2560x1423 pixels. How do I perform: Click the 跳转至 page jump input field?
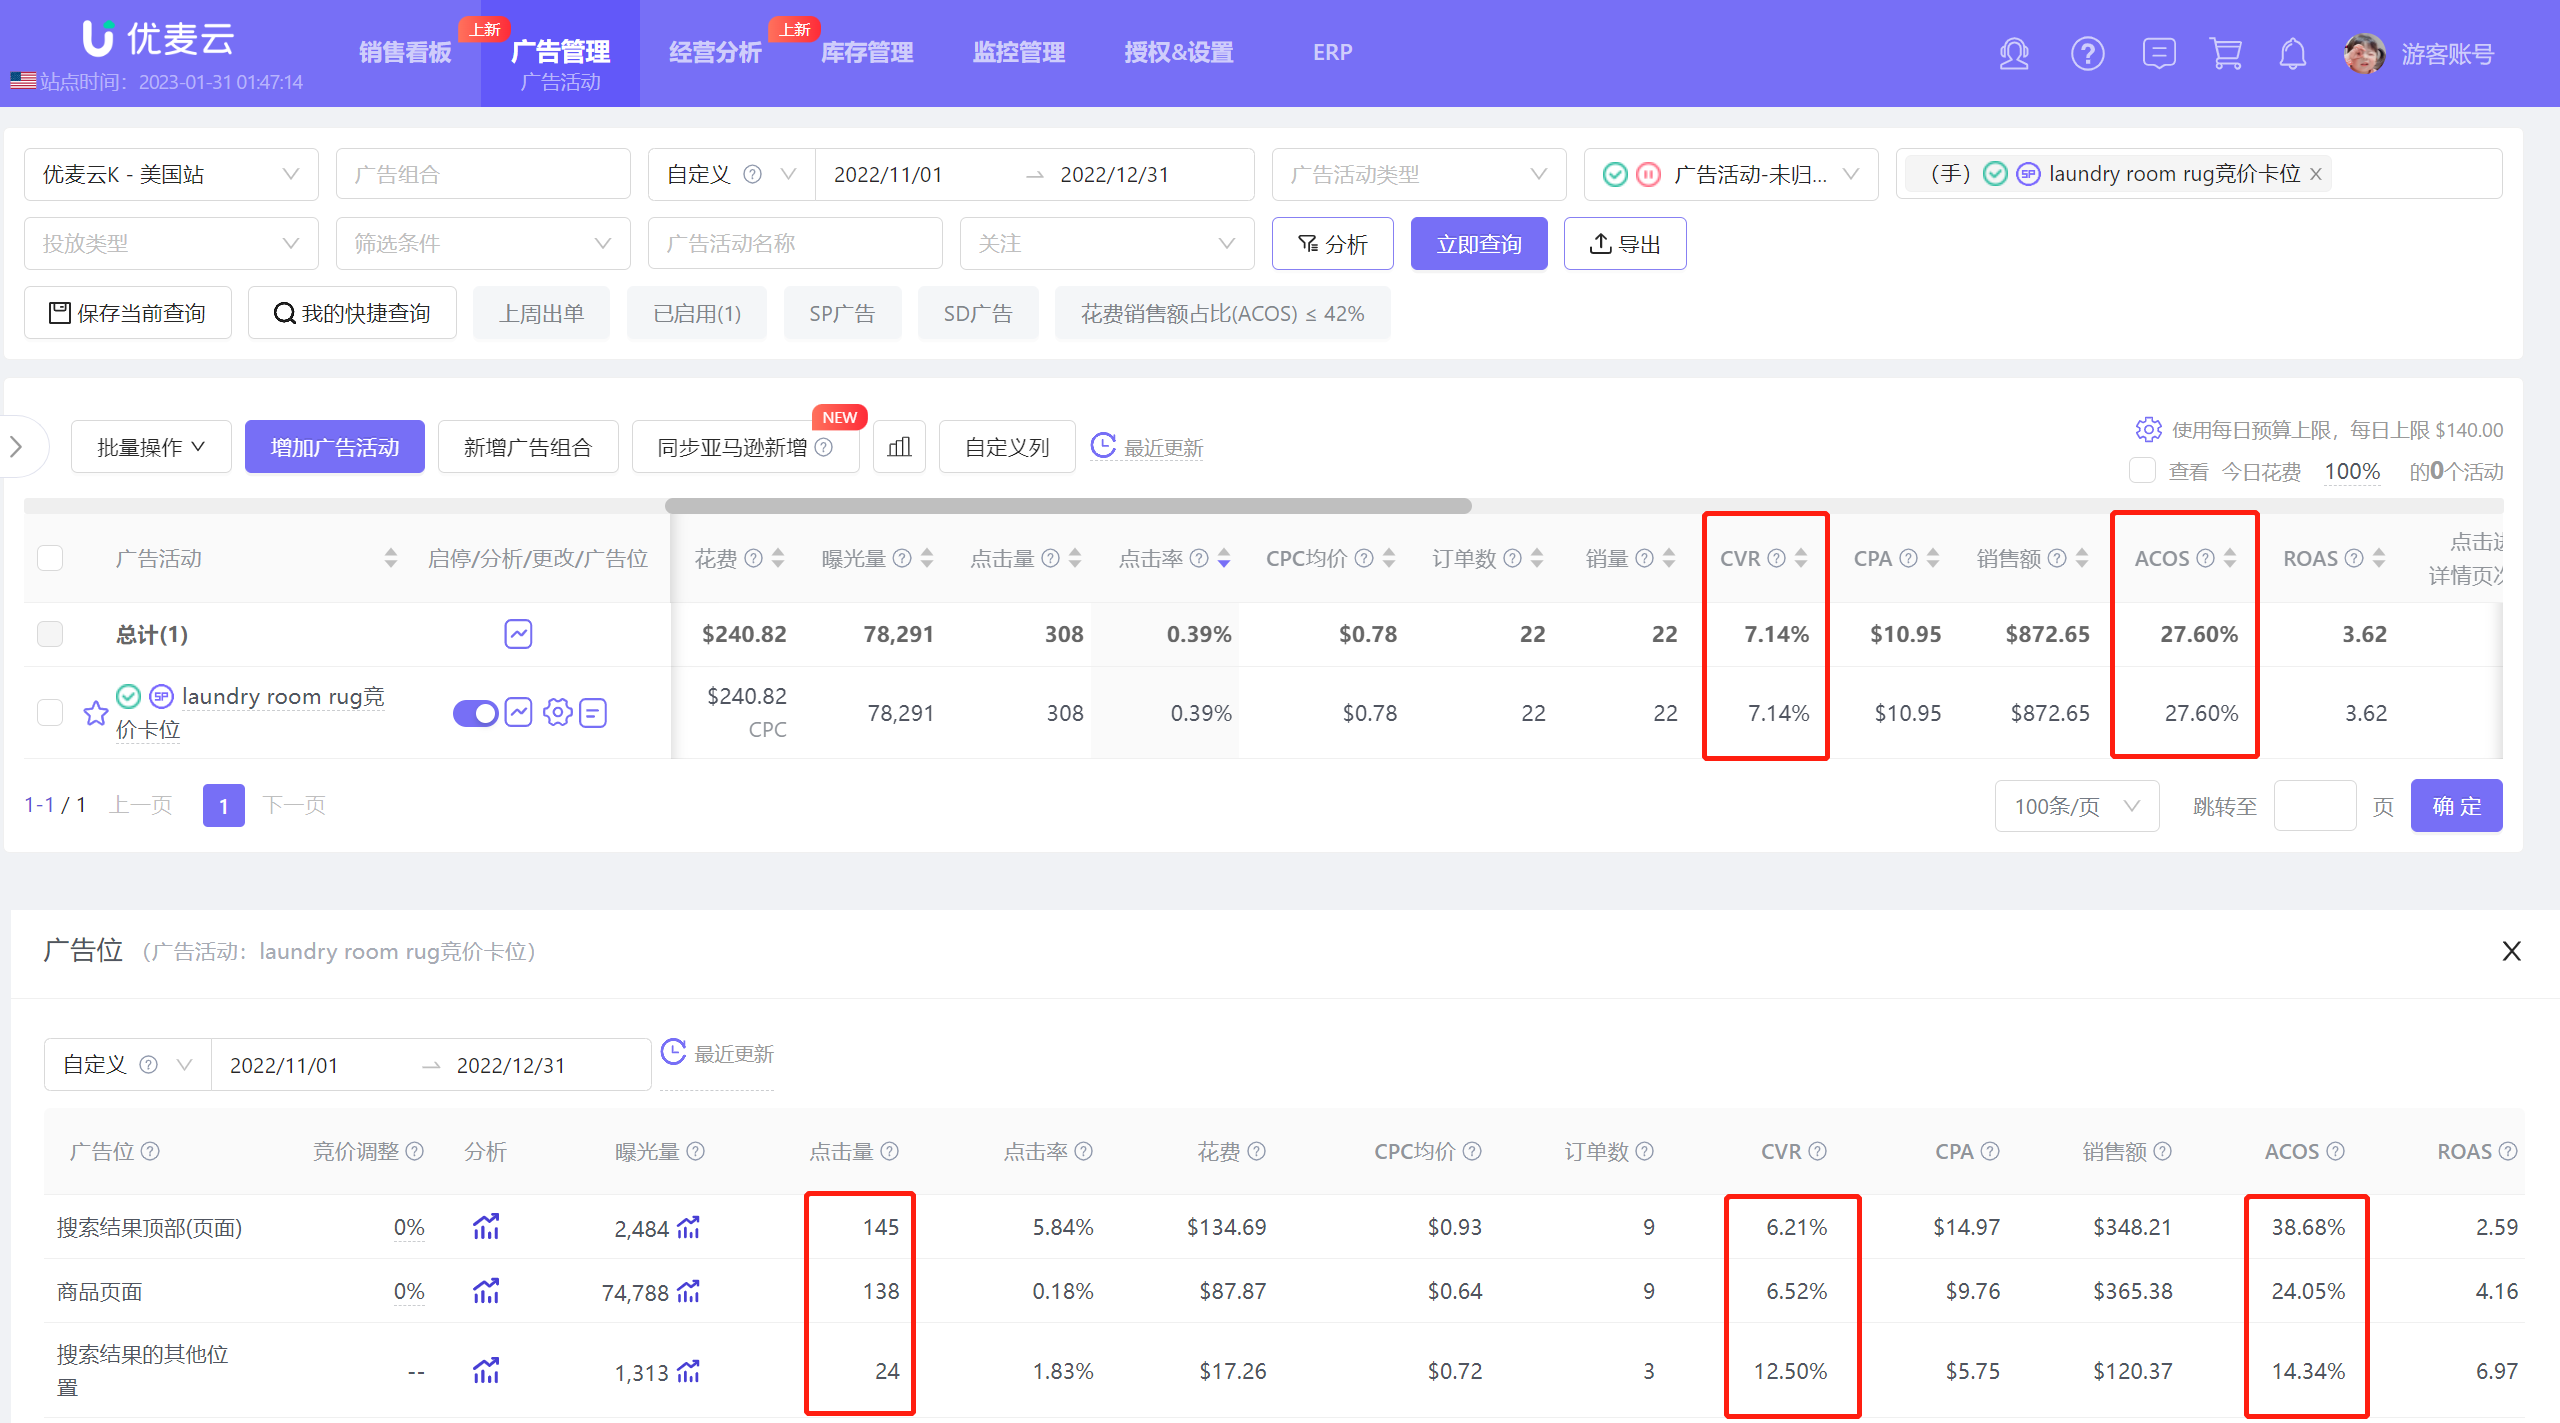pyautogui.click(x=2315, y=805)
